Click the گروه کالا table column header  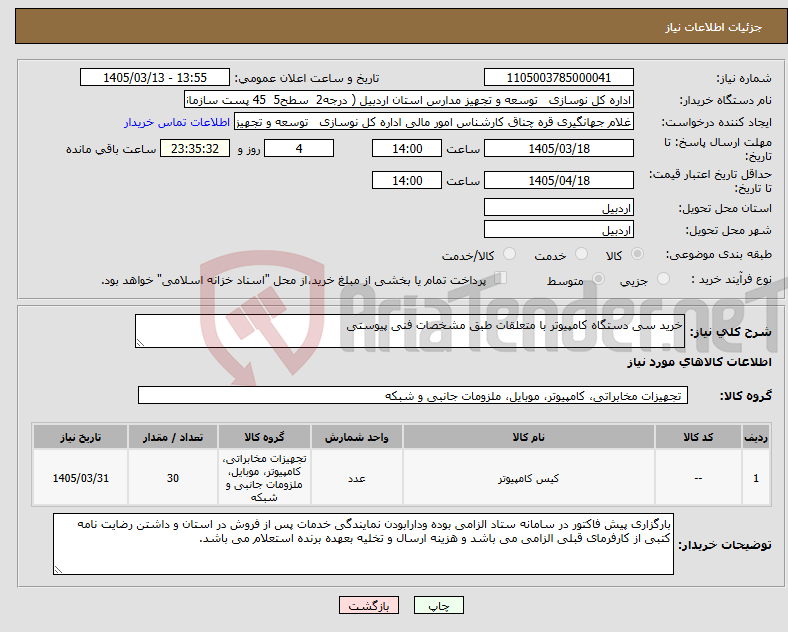264,437
